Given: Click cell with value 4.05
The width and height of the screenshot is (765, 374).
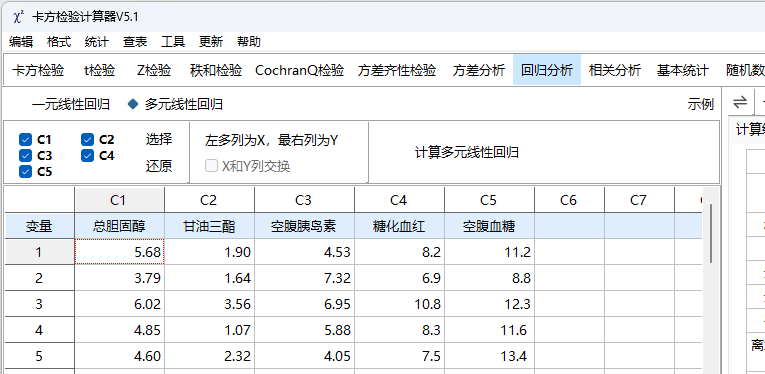Looking at the screenshot, I should pos(304,356).
